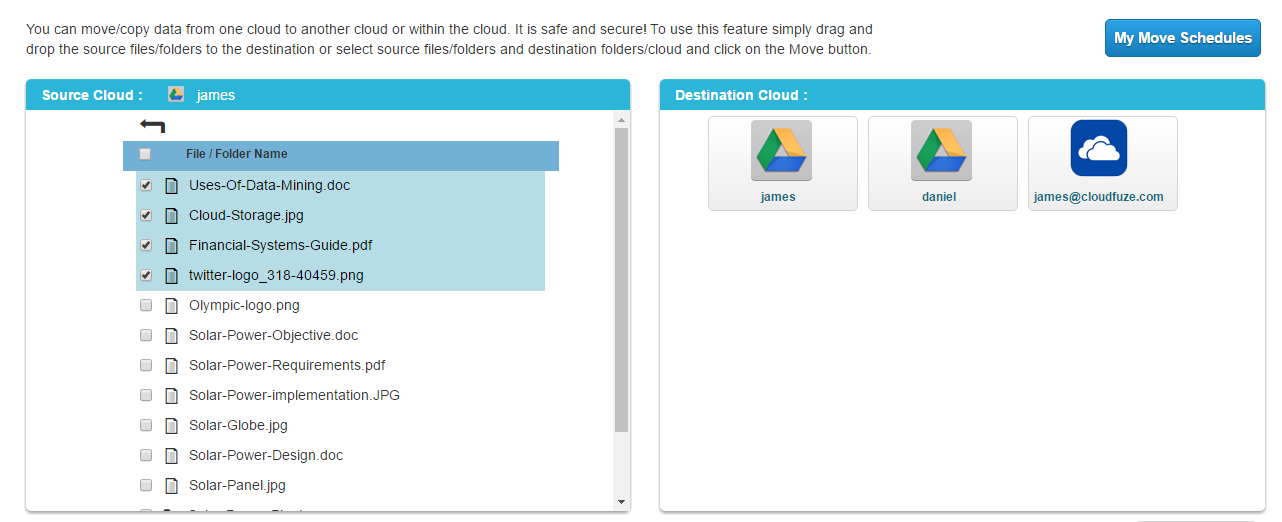Click the back arrow icon above file list
1282x522 pixels.
coord(153,126)
